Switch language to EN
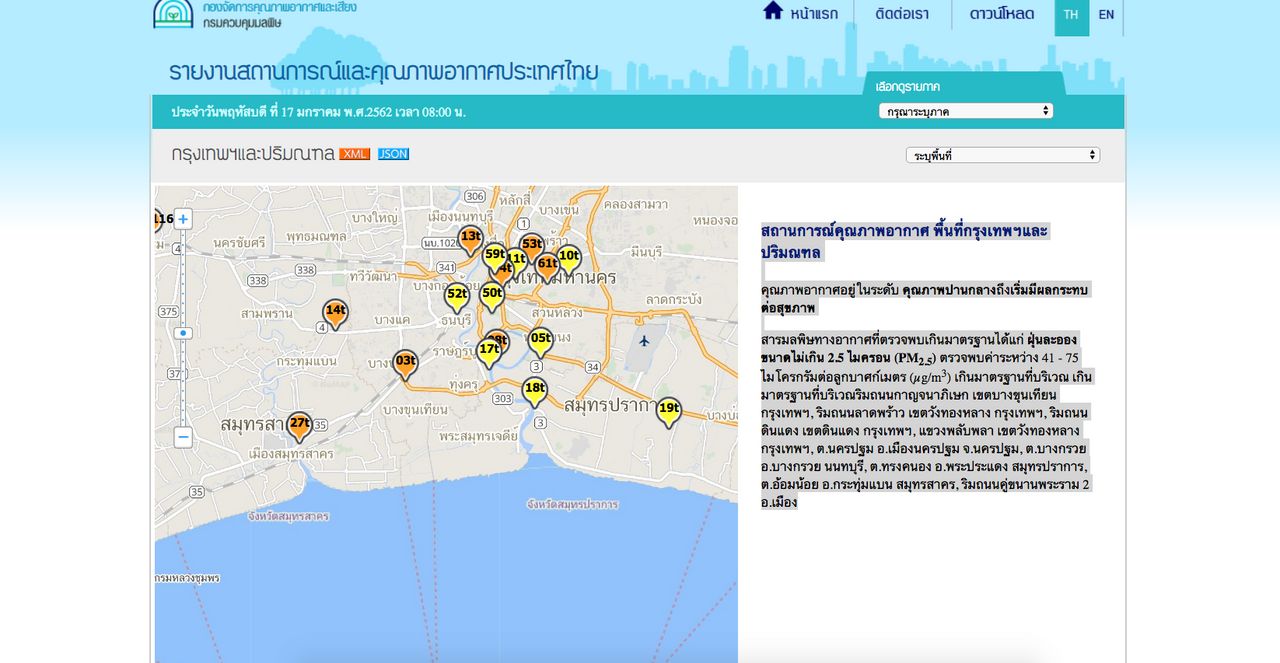The width and height of the screenshot is (1280, 663). click(x=1106, y=15)
